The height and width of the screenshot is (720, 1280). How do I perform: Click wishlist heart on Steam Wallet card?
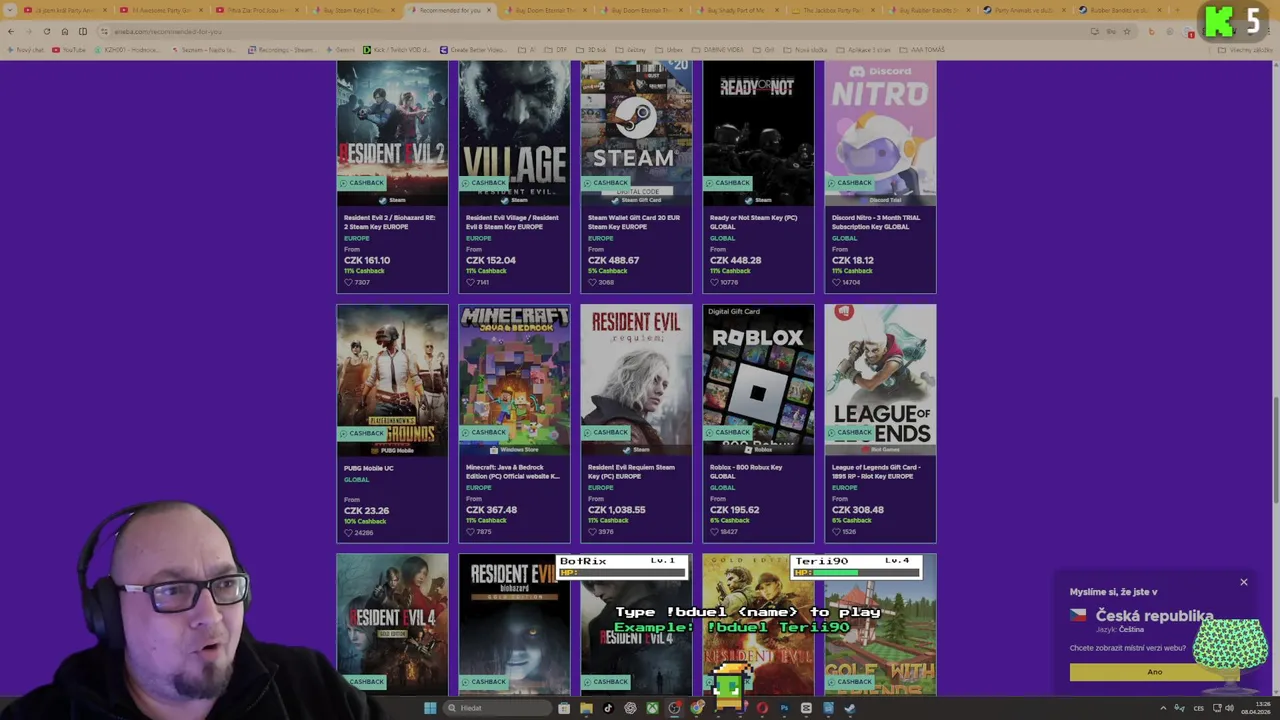coord(593,282)
